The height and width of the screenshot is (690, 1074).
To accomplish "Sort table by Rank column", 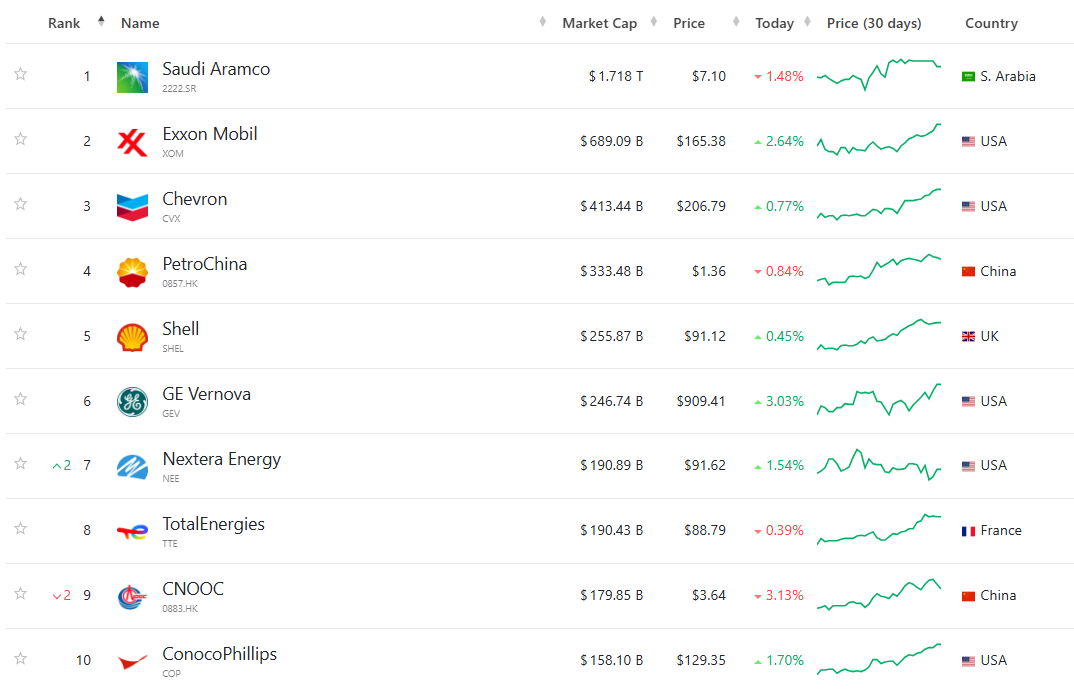I will pyautogui.click(x=64, y=23).
